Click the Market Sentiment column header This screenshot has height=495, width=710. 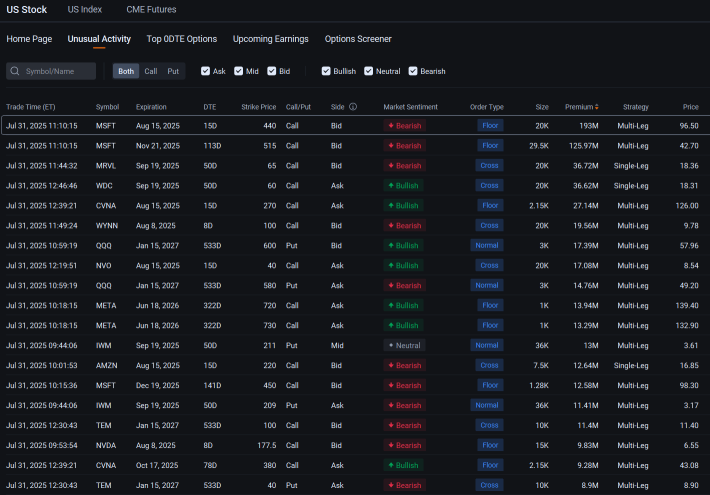pos(411,107)
